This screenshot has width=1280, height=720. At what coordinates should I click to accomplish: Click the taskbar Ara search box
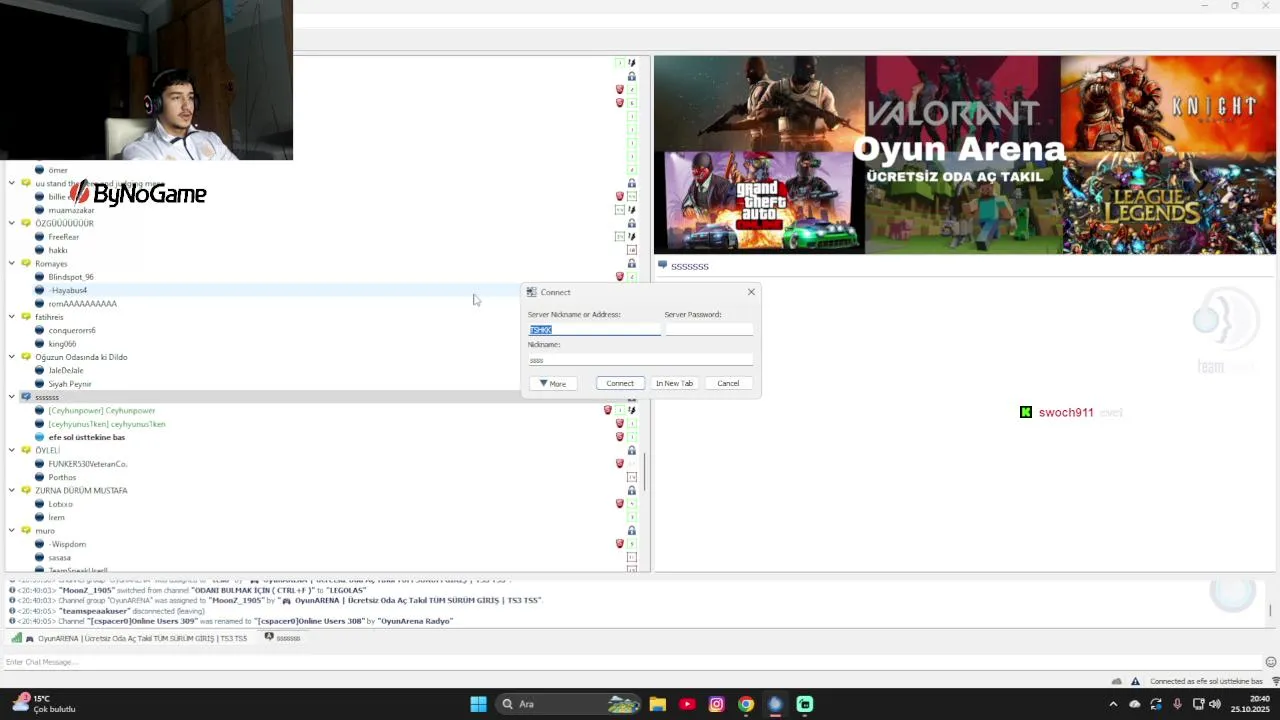click(x=568, y=704)
